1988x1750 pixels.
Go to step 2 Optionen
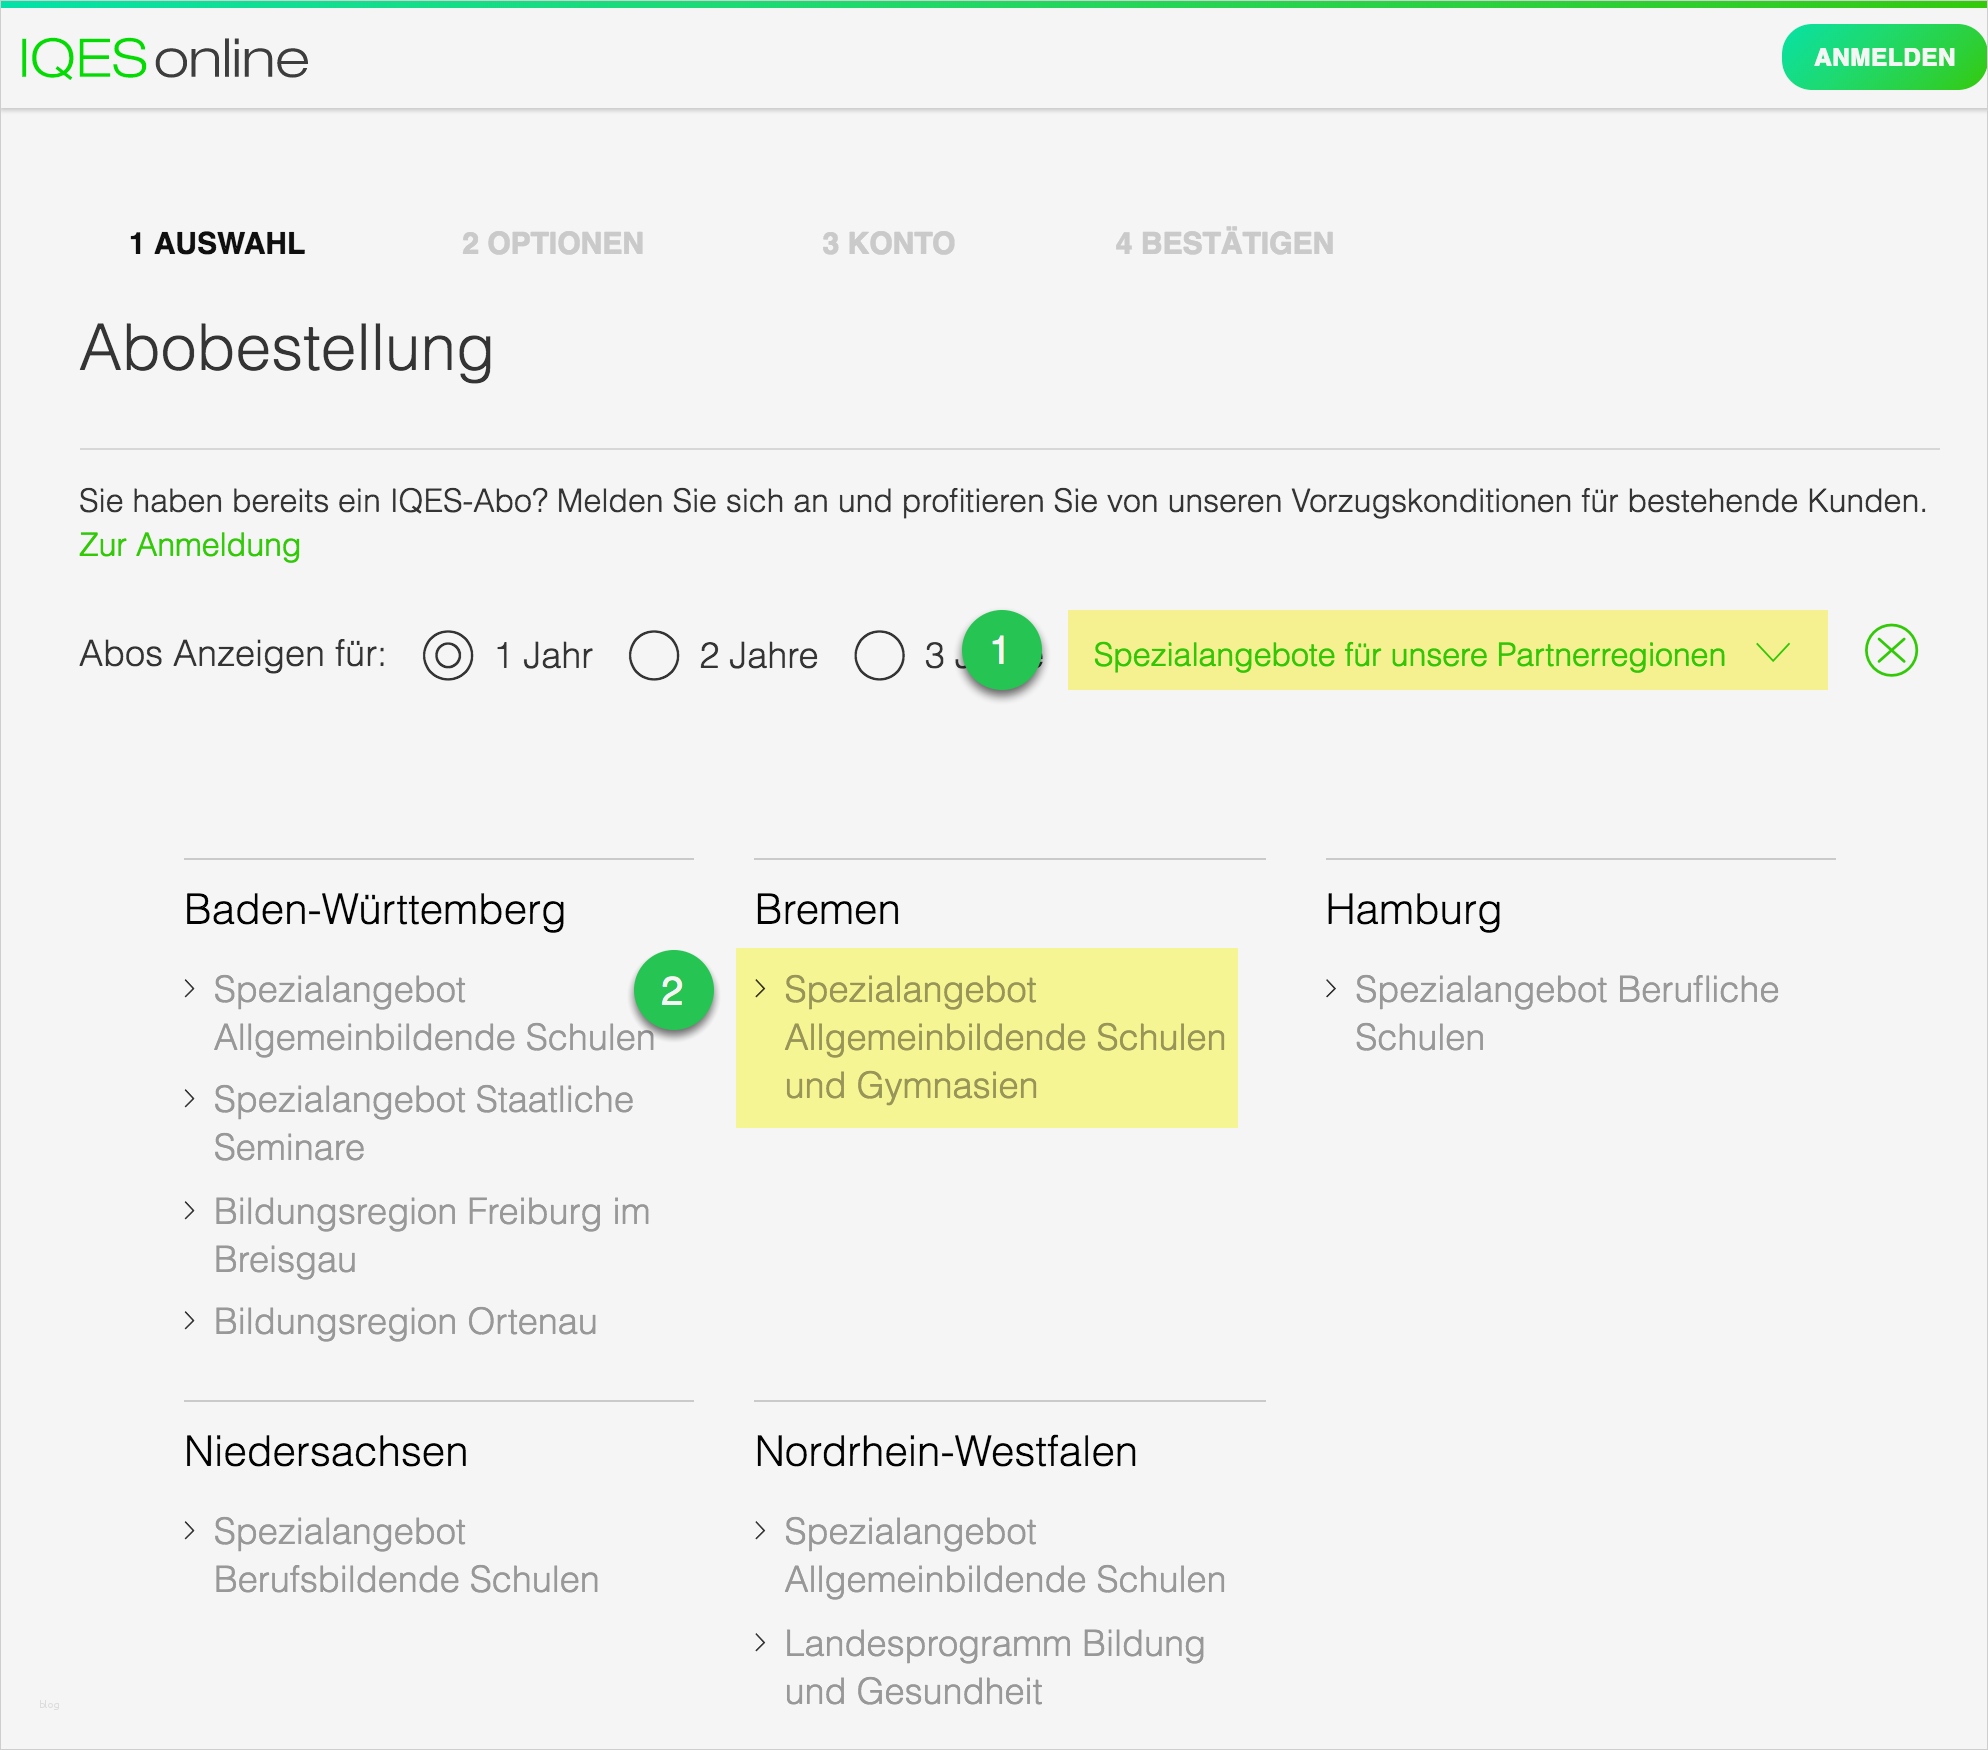tap(552, 243)
